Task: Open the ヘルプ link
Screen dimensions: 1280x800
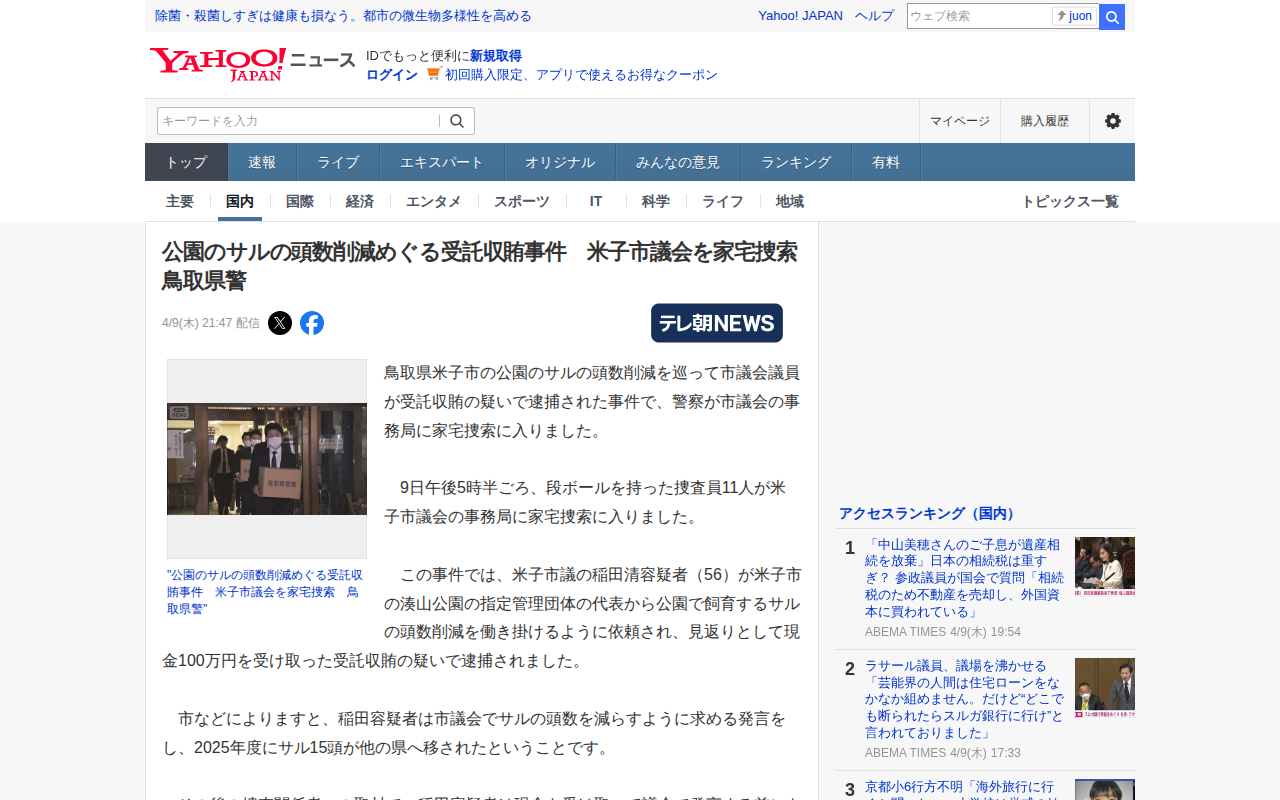Action: [874, 16]
